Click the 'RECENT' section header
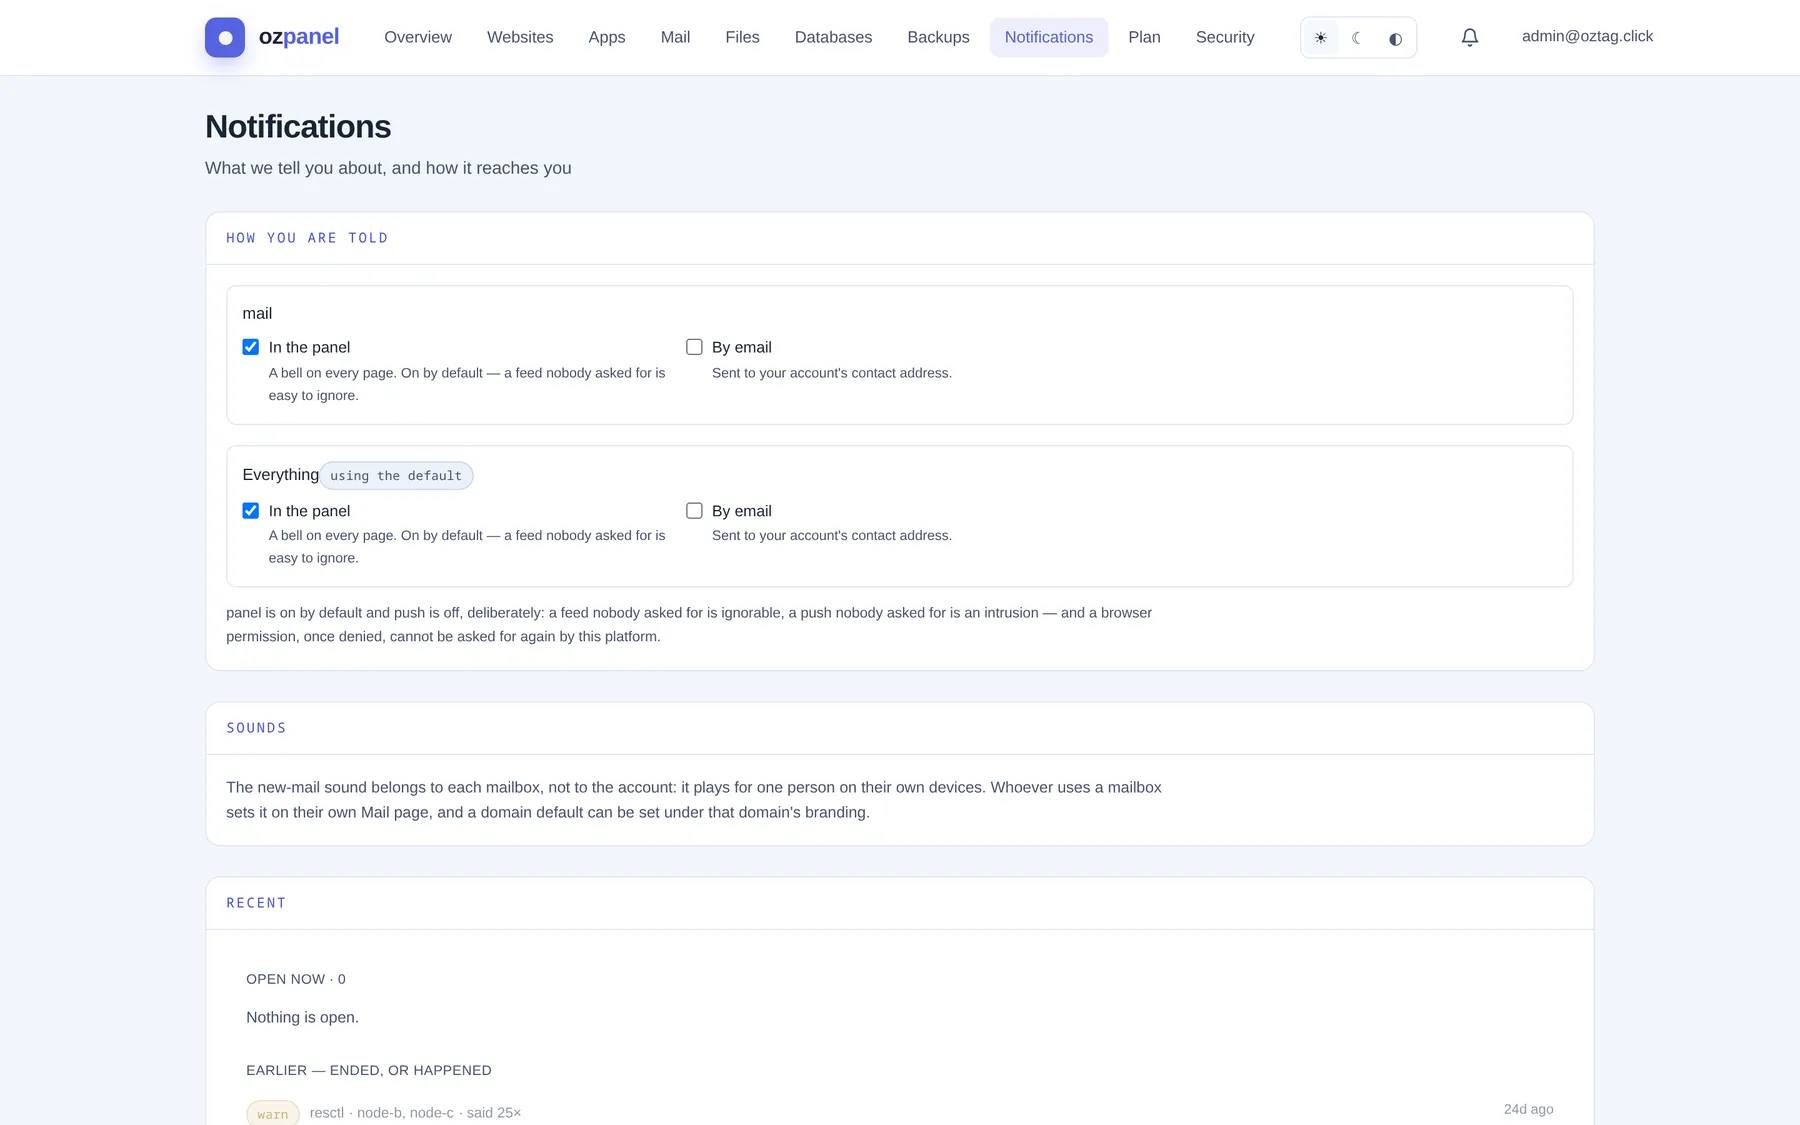 (x=256, y=903)
